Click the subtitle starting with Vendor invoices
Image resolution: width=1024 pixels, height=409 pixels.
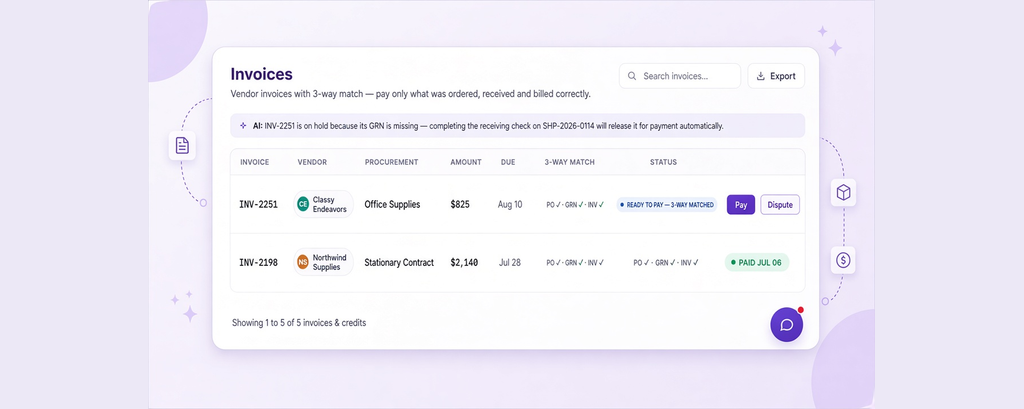pyautogui.click(x=411, y=94)
